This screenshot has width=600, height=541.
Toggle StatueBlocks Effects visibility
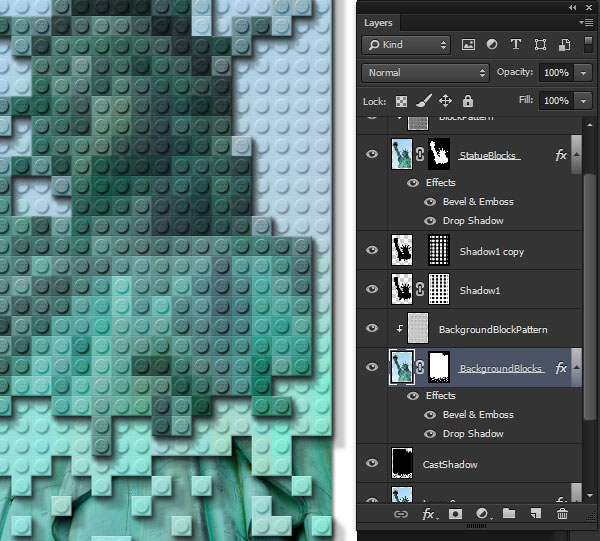(x=413, y=183)
